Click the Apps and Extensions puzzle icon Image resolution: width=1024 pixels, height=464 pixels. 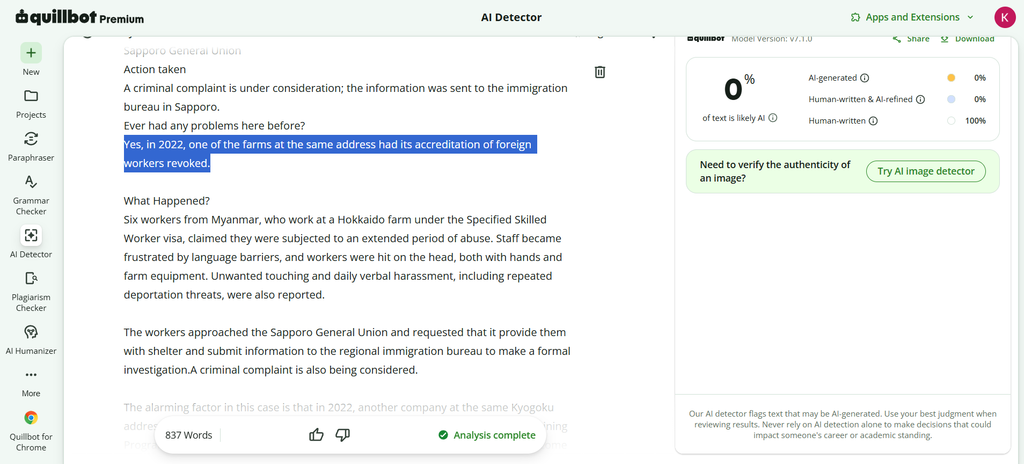click(855, 17)
